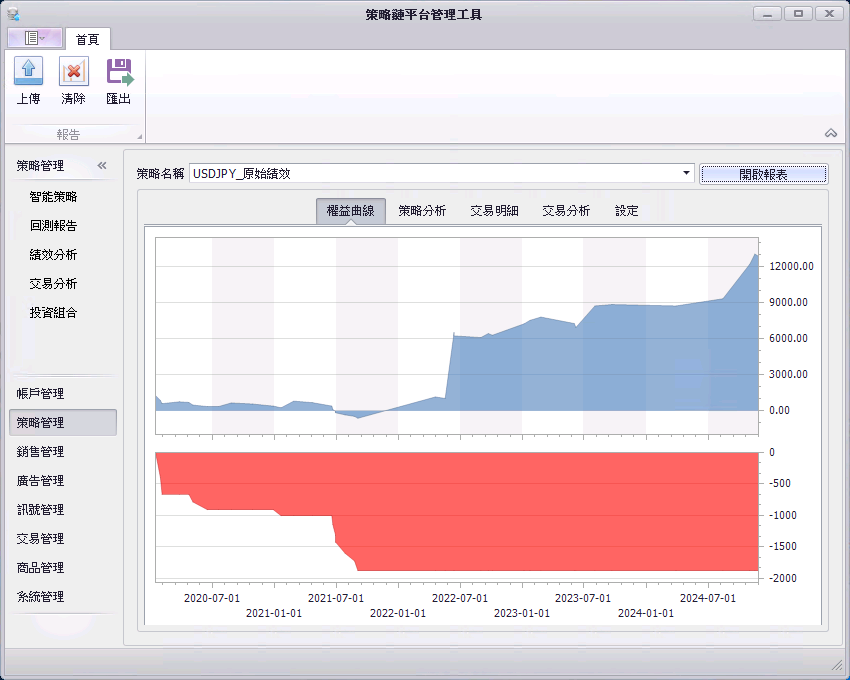The image size is (850, 680).
Task: Switch to the 設定 tab
Action: click(x=627, y=211)
